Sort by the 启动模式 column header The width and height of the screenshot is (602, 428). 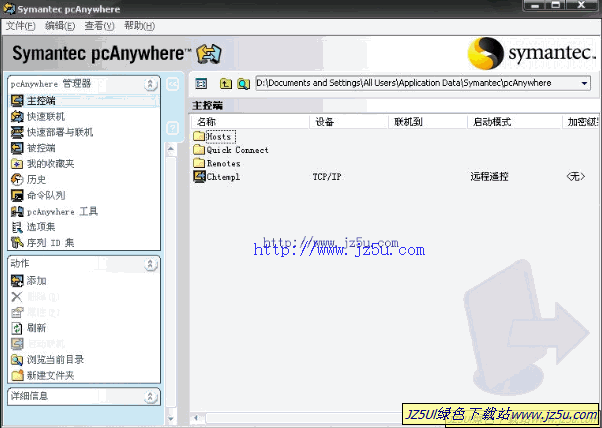pyautogui.click(x=515, y=122)
